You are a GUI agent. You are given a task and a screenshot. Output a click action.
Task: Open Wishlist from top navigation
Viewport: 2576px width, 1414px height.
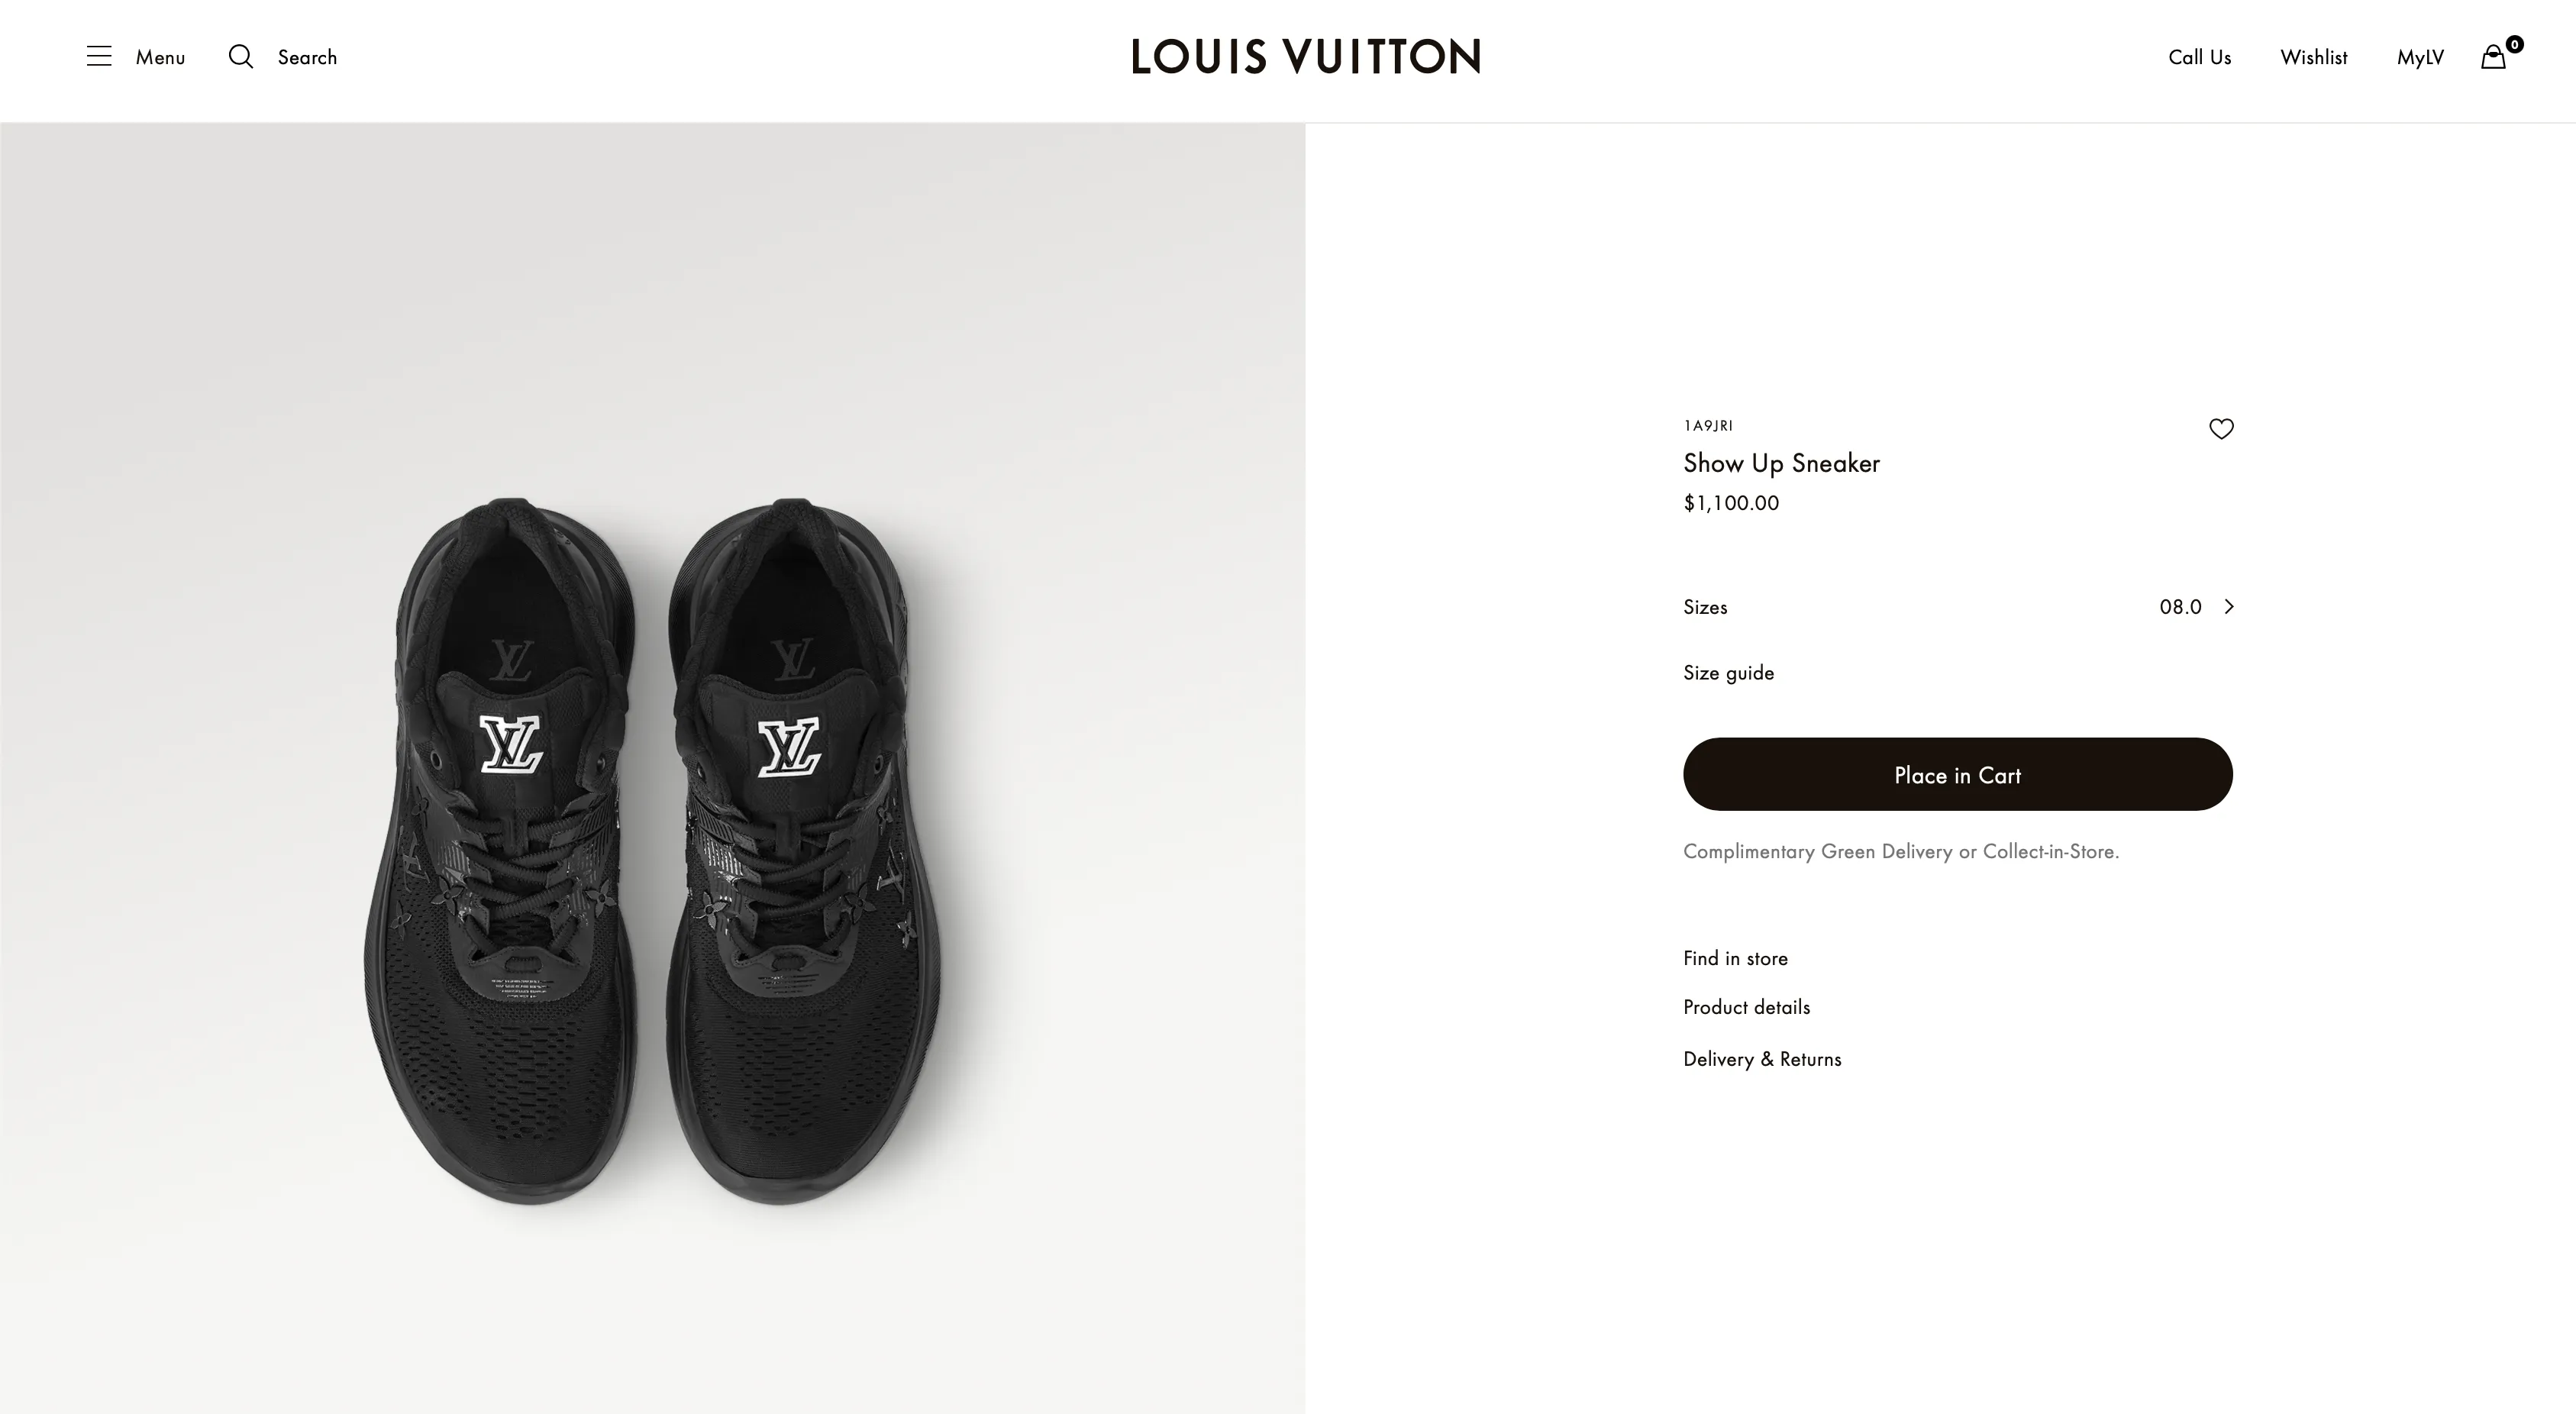click(2313, 57)
